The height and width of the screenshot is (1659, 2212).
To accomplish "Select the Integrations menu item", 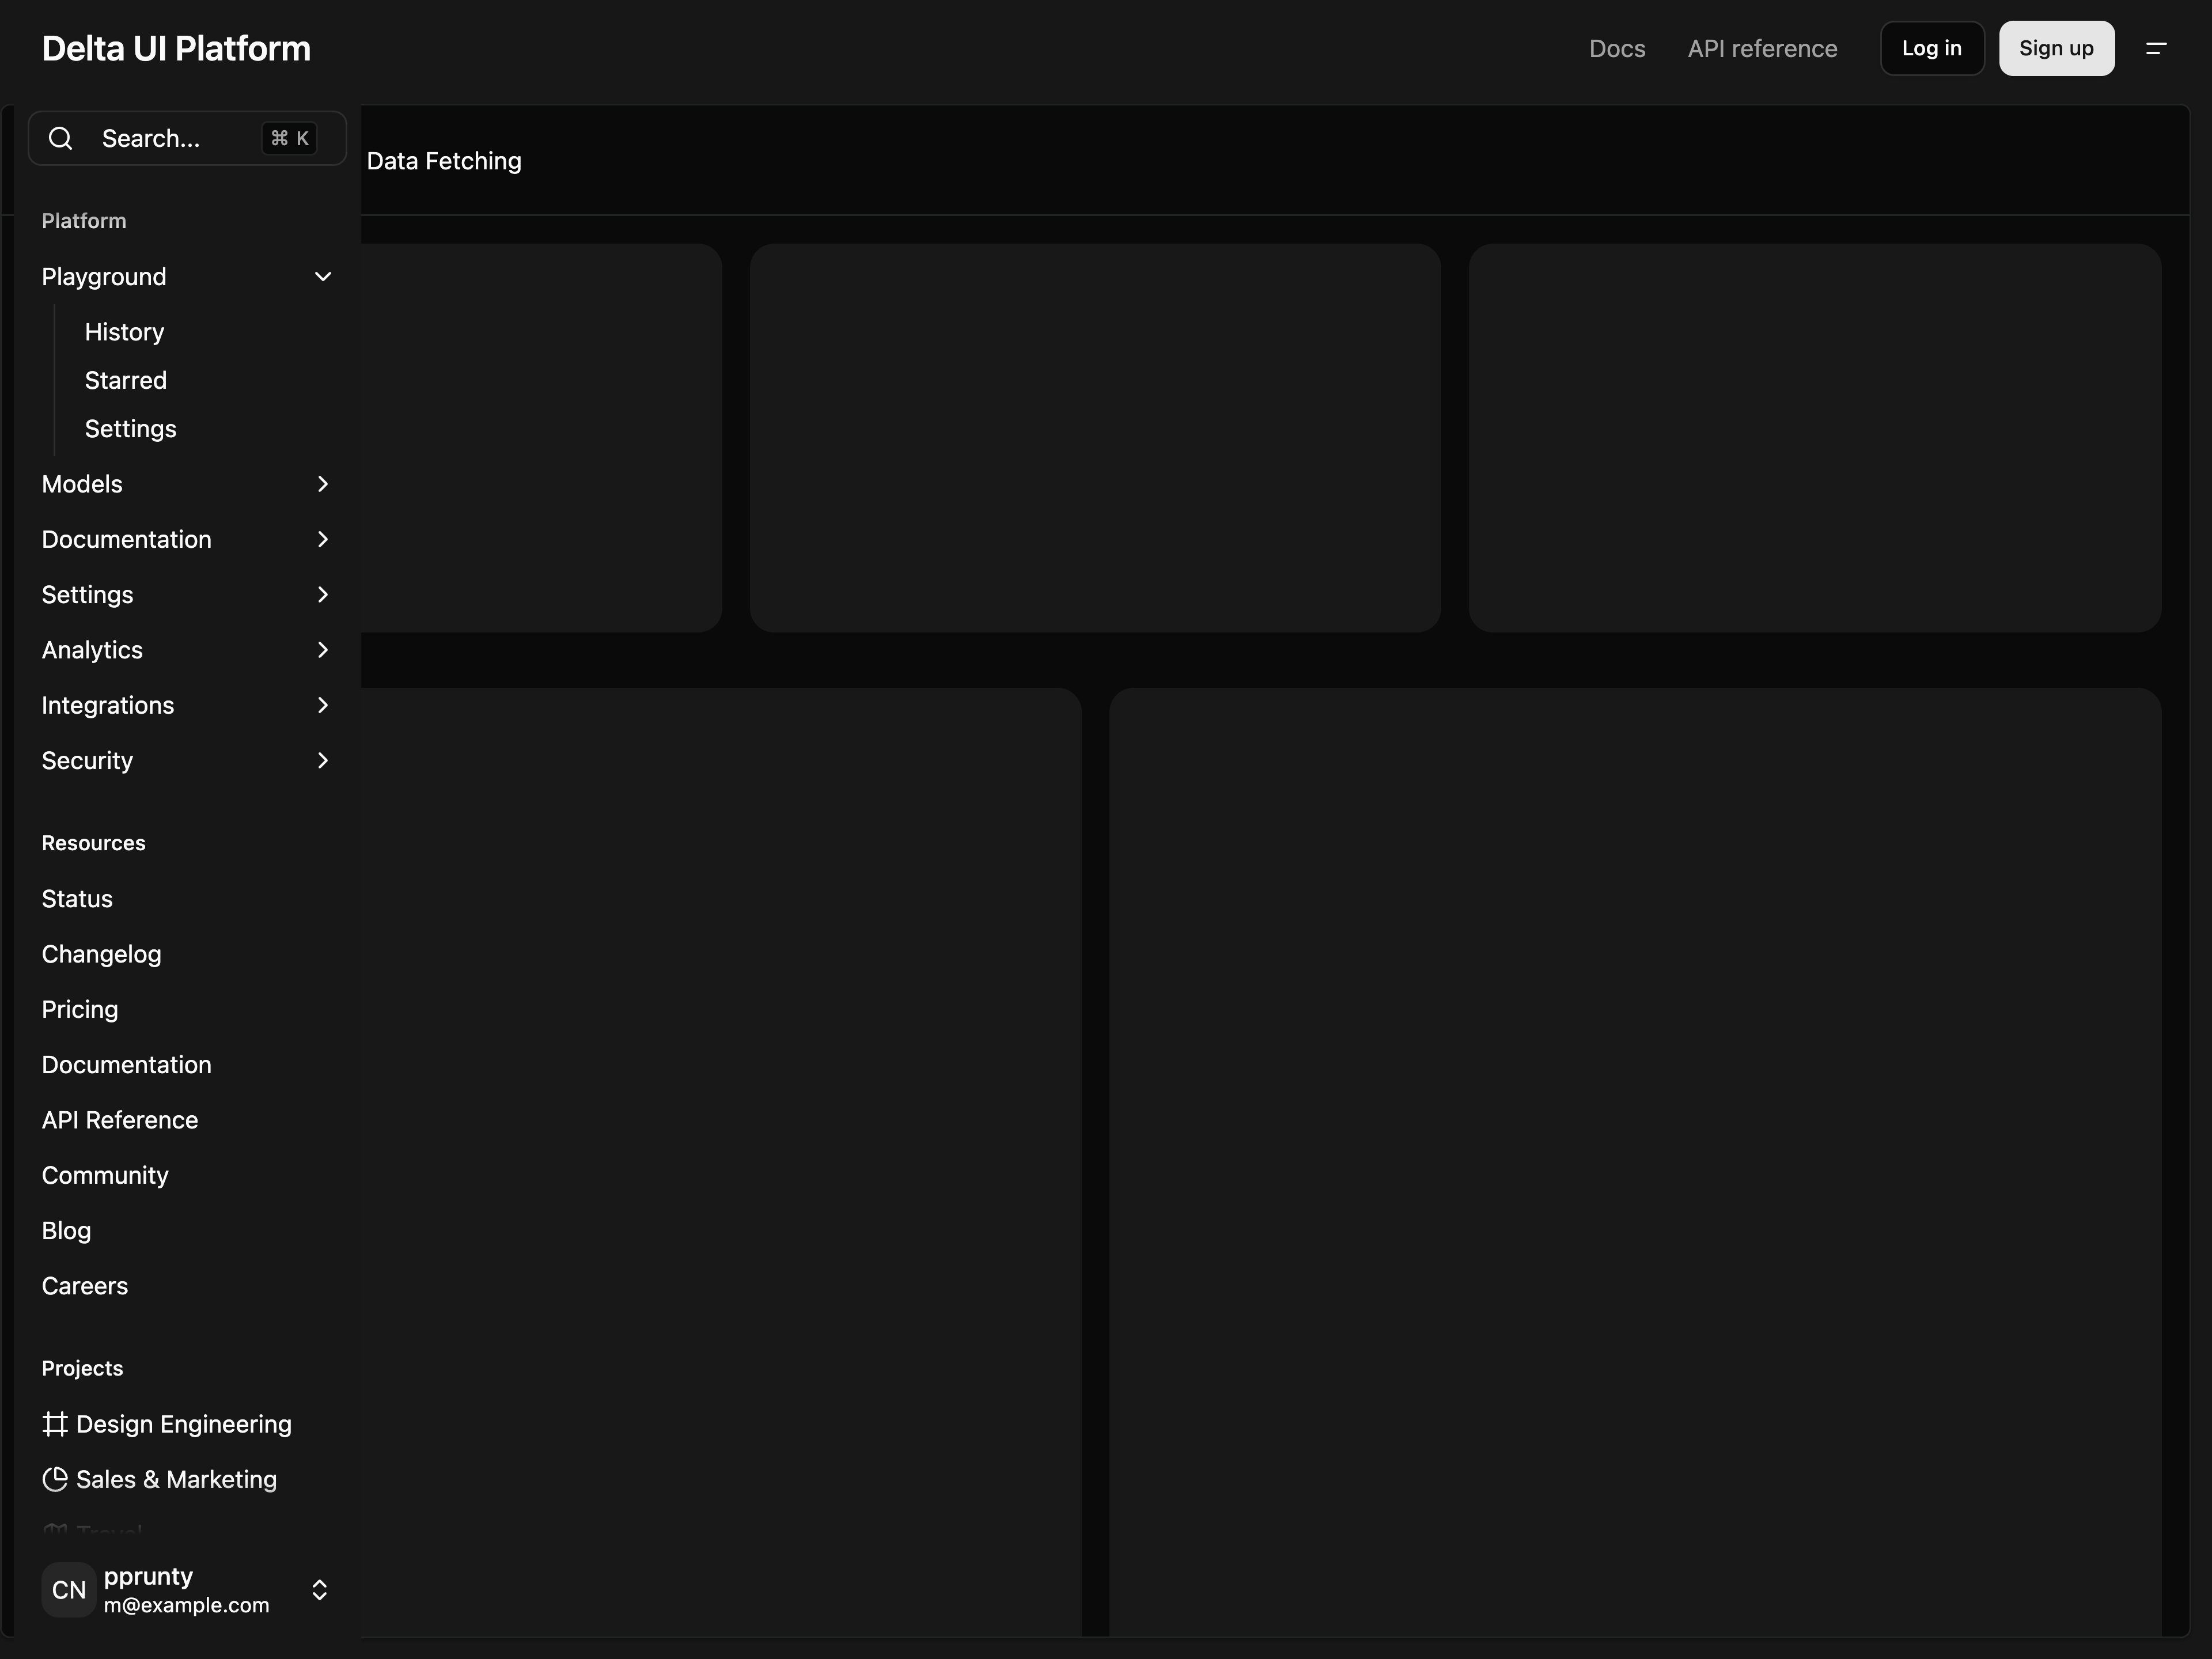I will pos(187,705).
